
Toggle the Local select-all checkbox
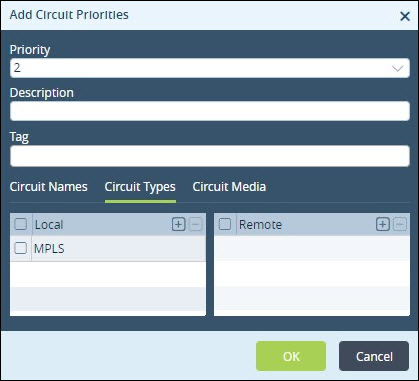[x=21, y=224]
